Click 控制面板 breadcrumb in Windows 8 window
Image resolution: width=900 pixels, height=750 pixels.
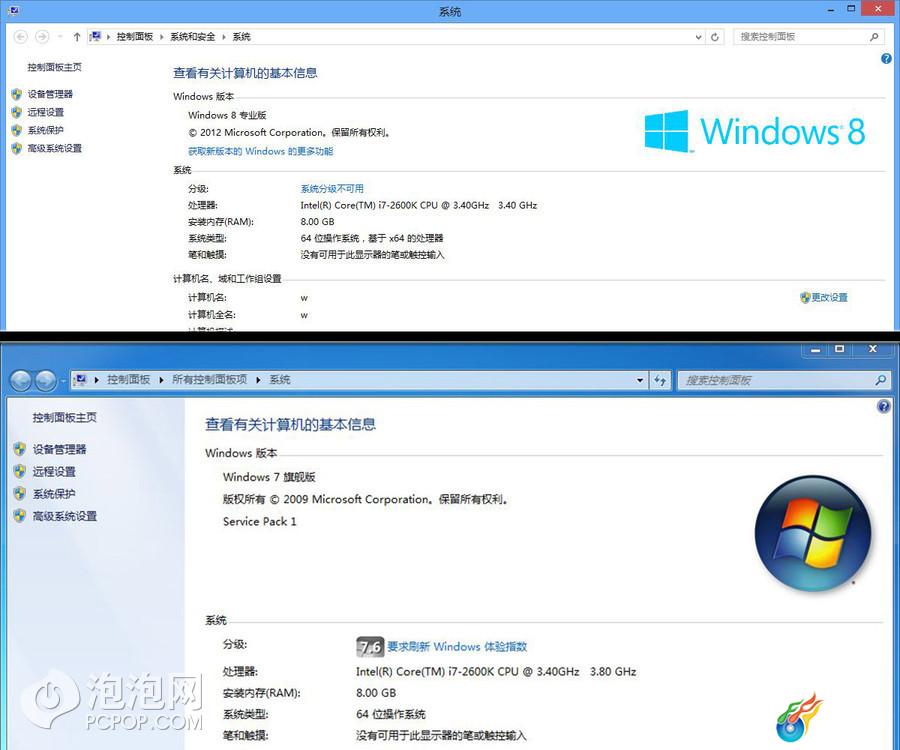coord(135,37)
